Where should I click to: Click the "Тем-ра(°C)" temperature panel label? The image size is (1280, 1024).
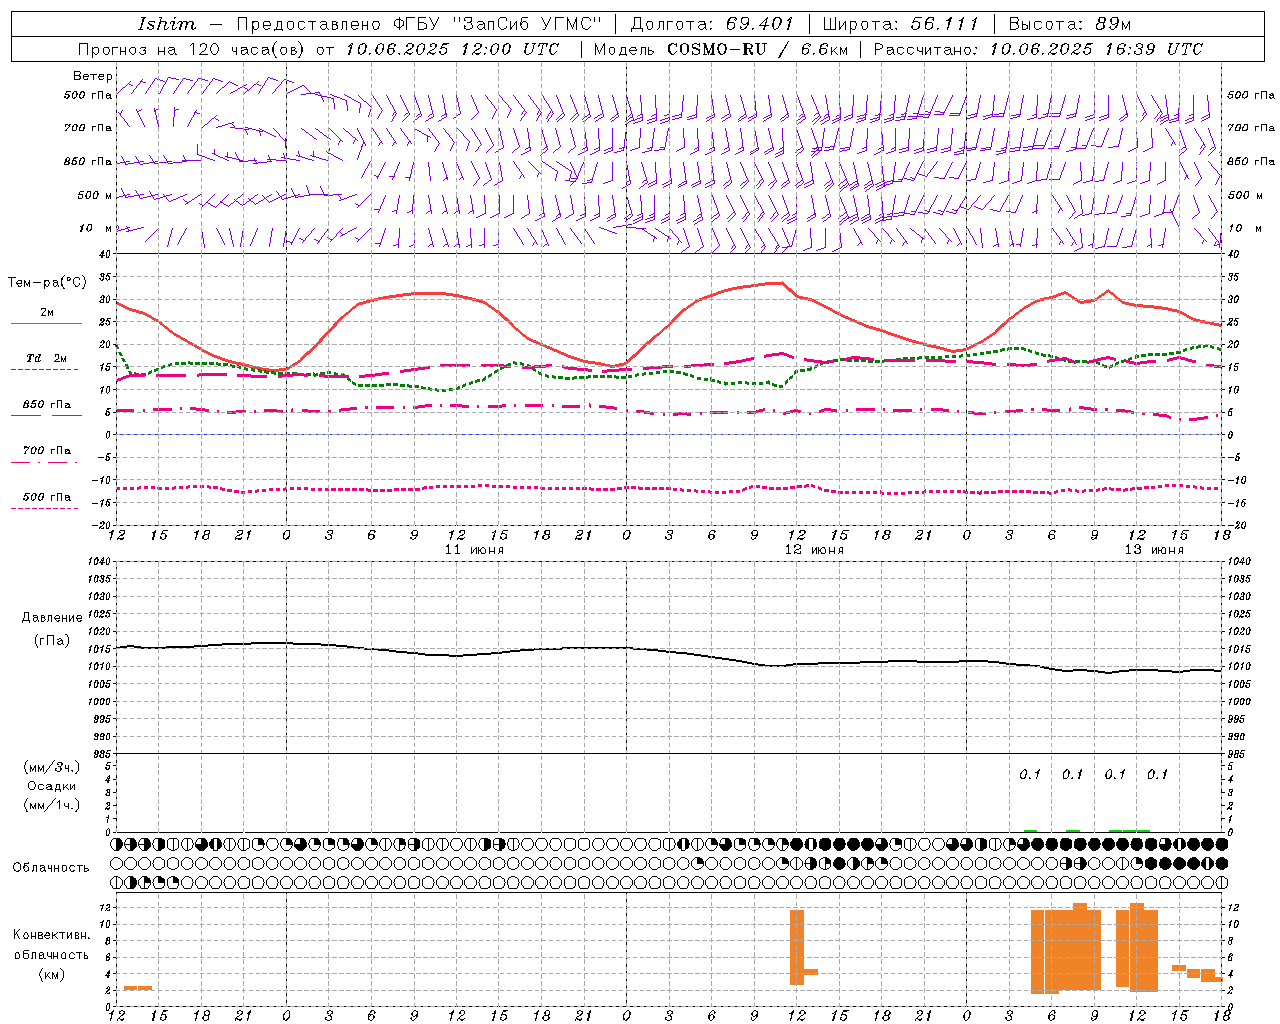pos(47,283)
